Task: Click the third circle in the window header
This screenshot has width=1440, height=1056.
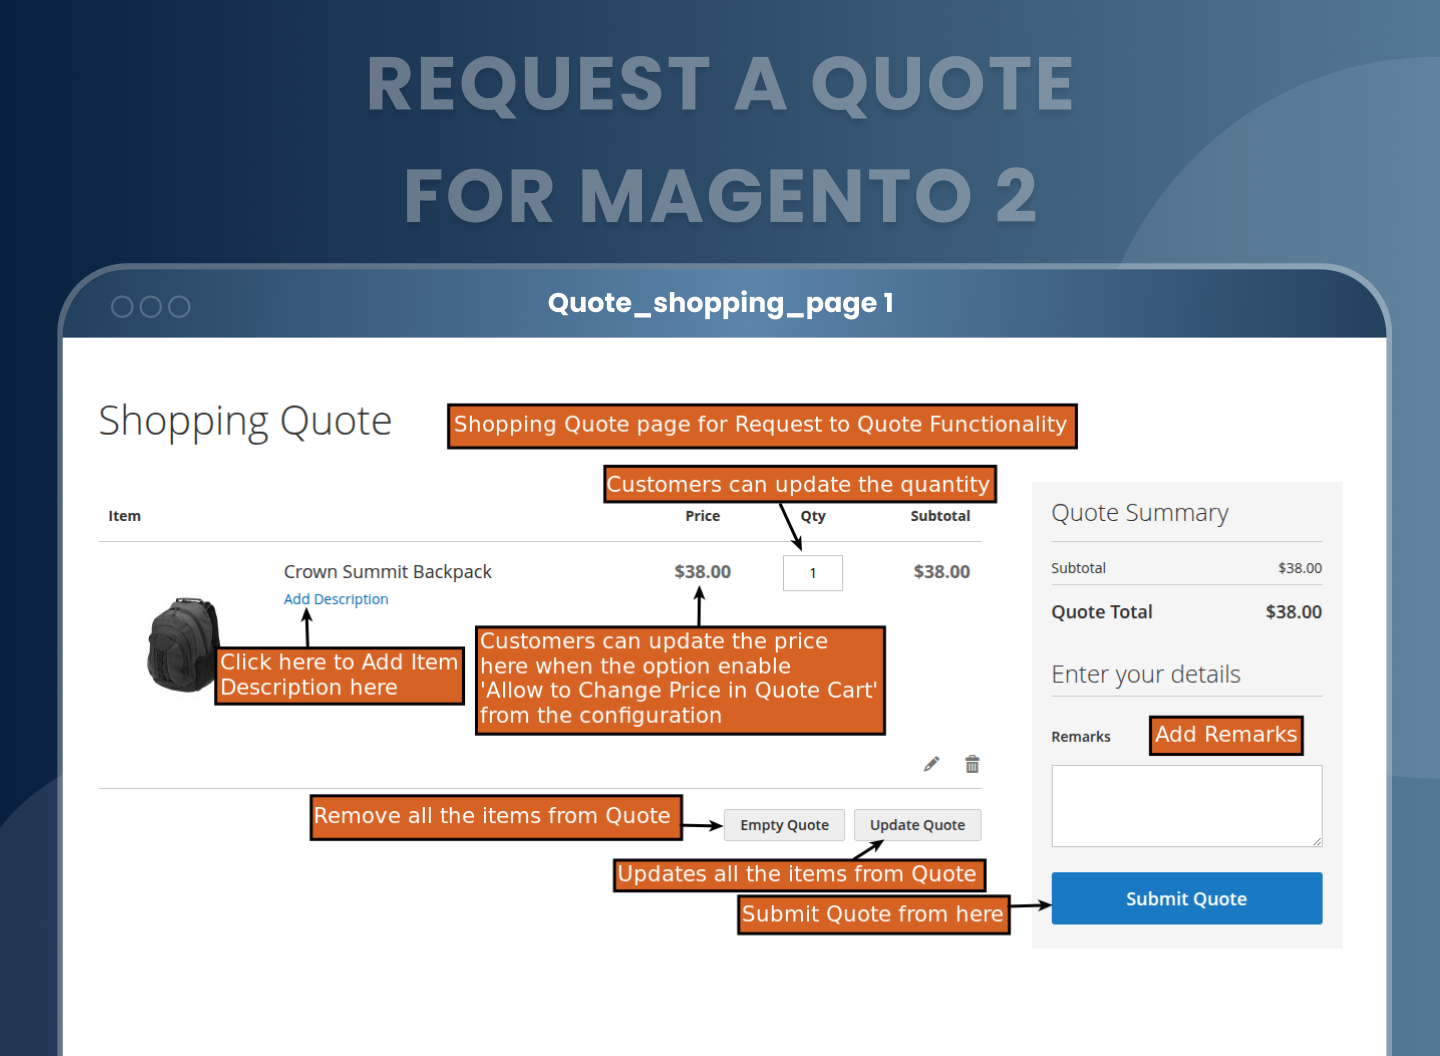Action: coord(179,307)
